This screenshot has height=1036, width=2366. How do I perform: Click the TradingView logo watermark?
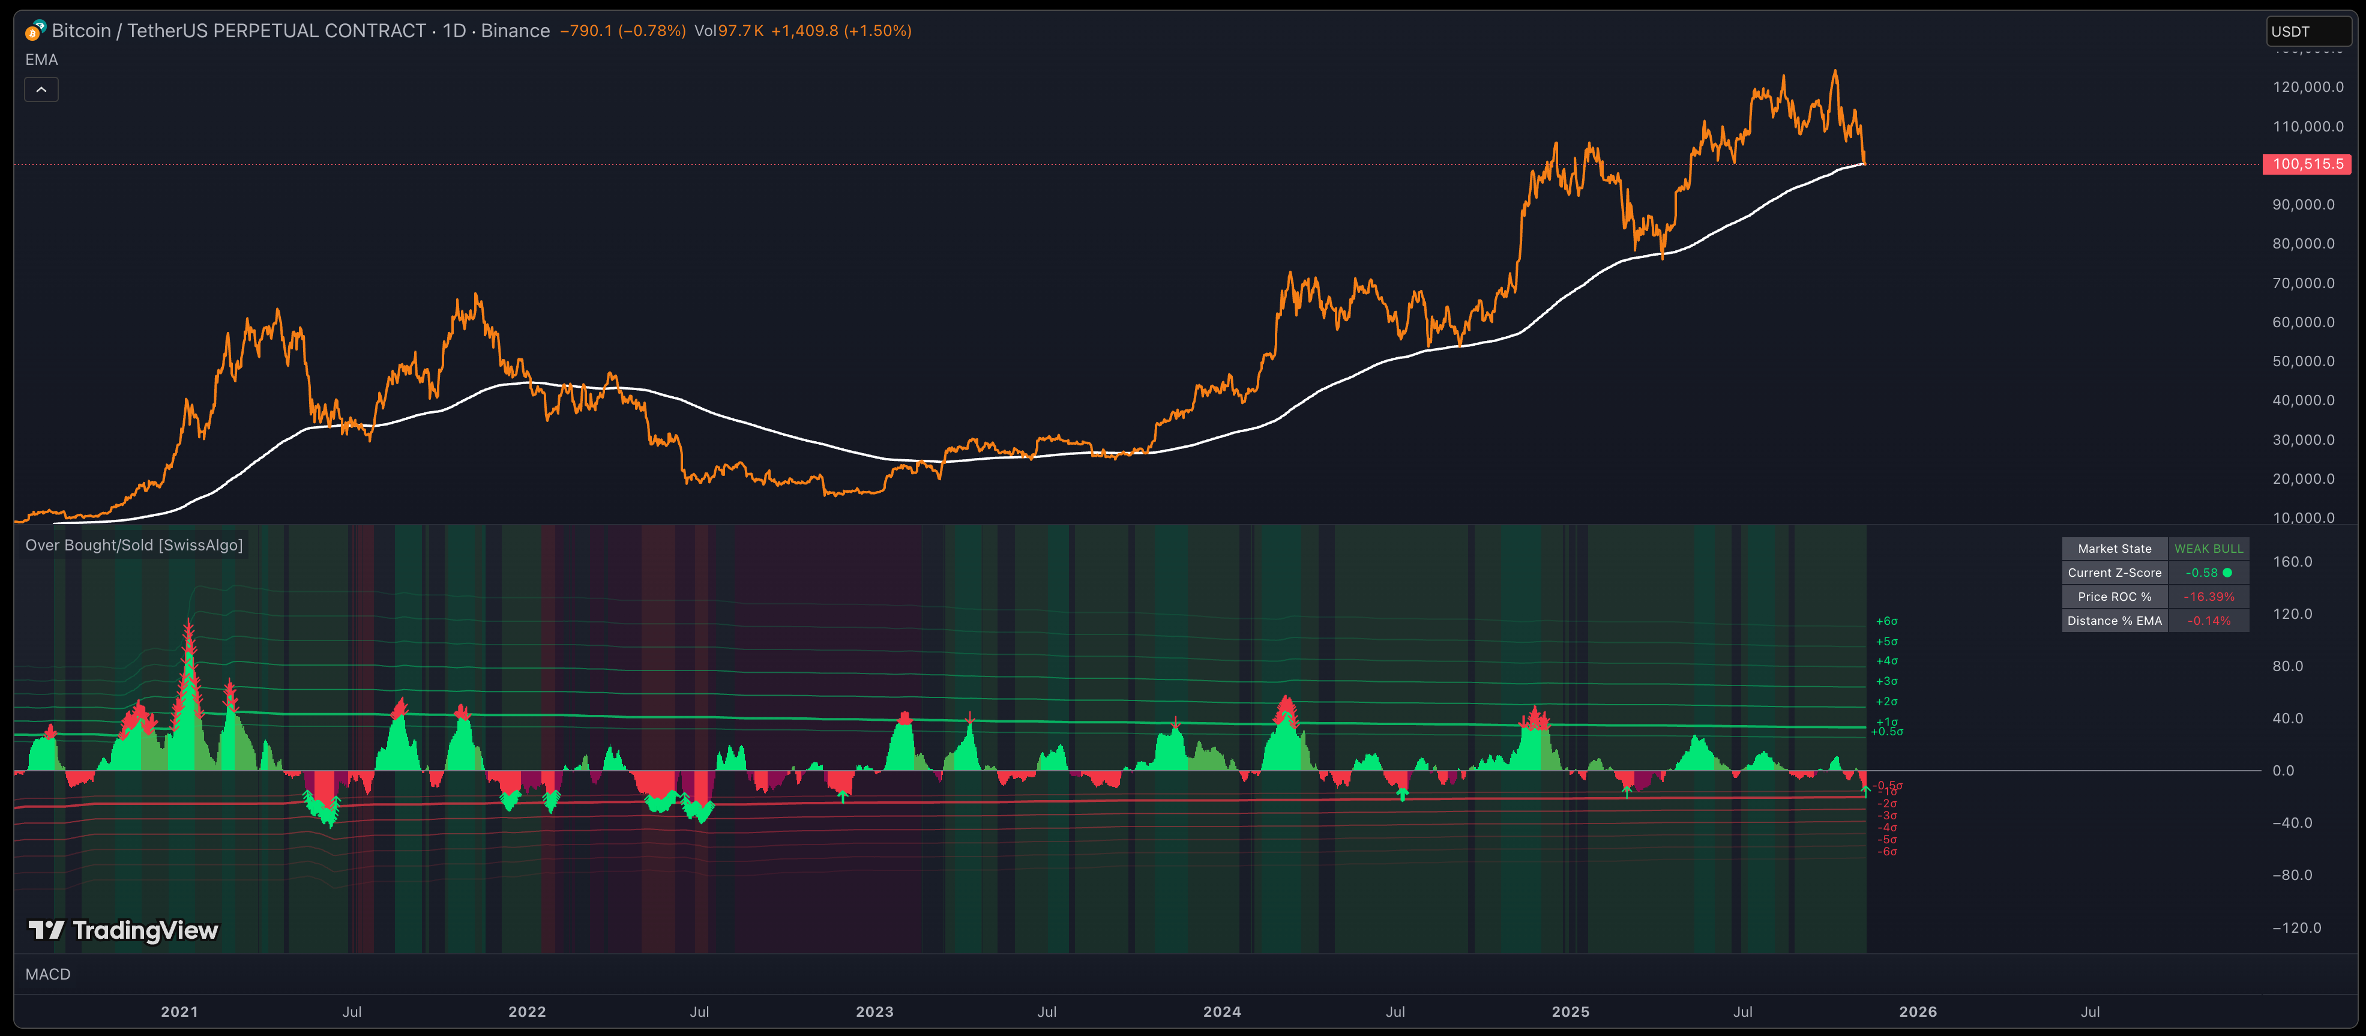pyautogui.click(x=123, y=931)
